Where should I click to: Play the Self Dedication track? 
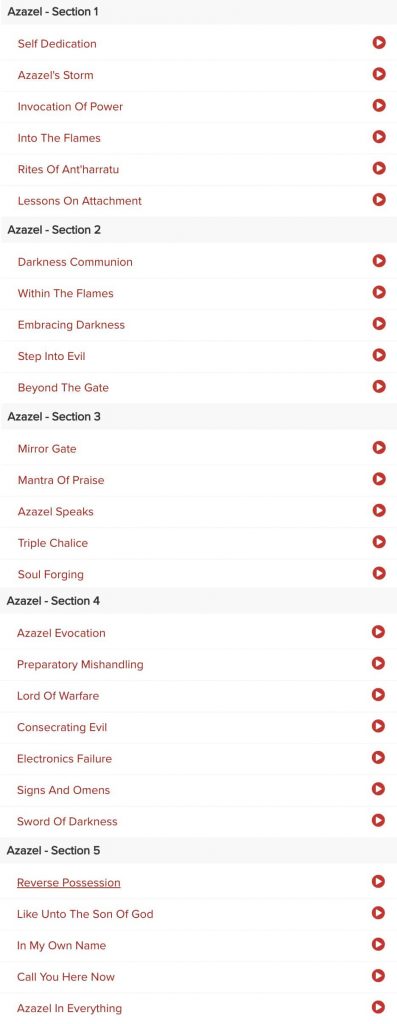tap(379, 42)
